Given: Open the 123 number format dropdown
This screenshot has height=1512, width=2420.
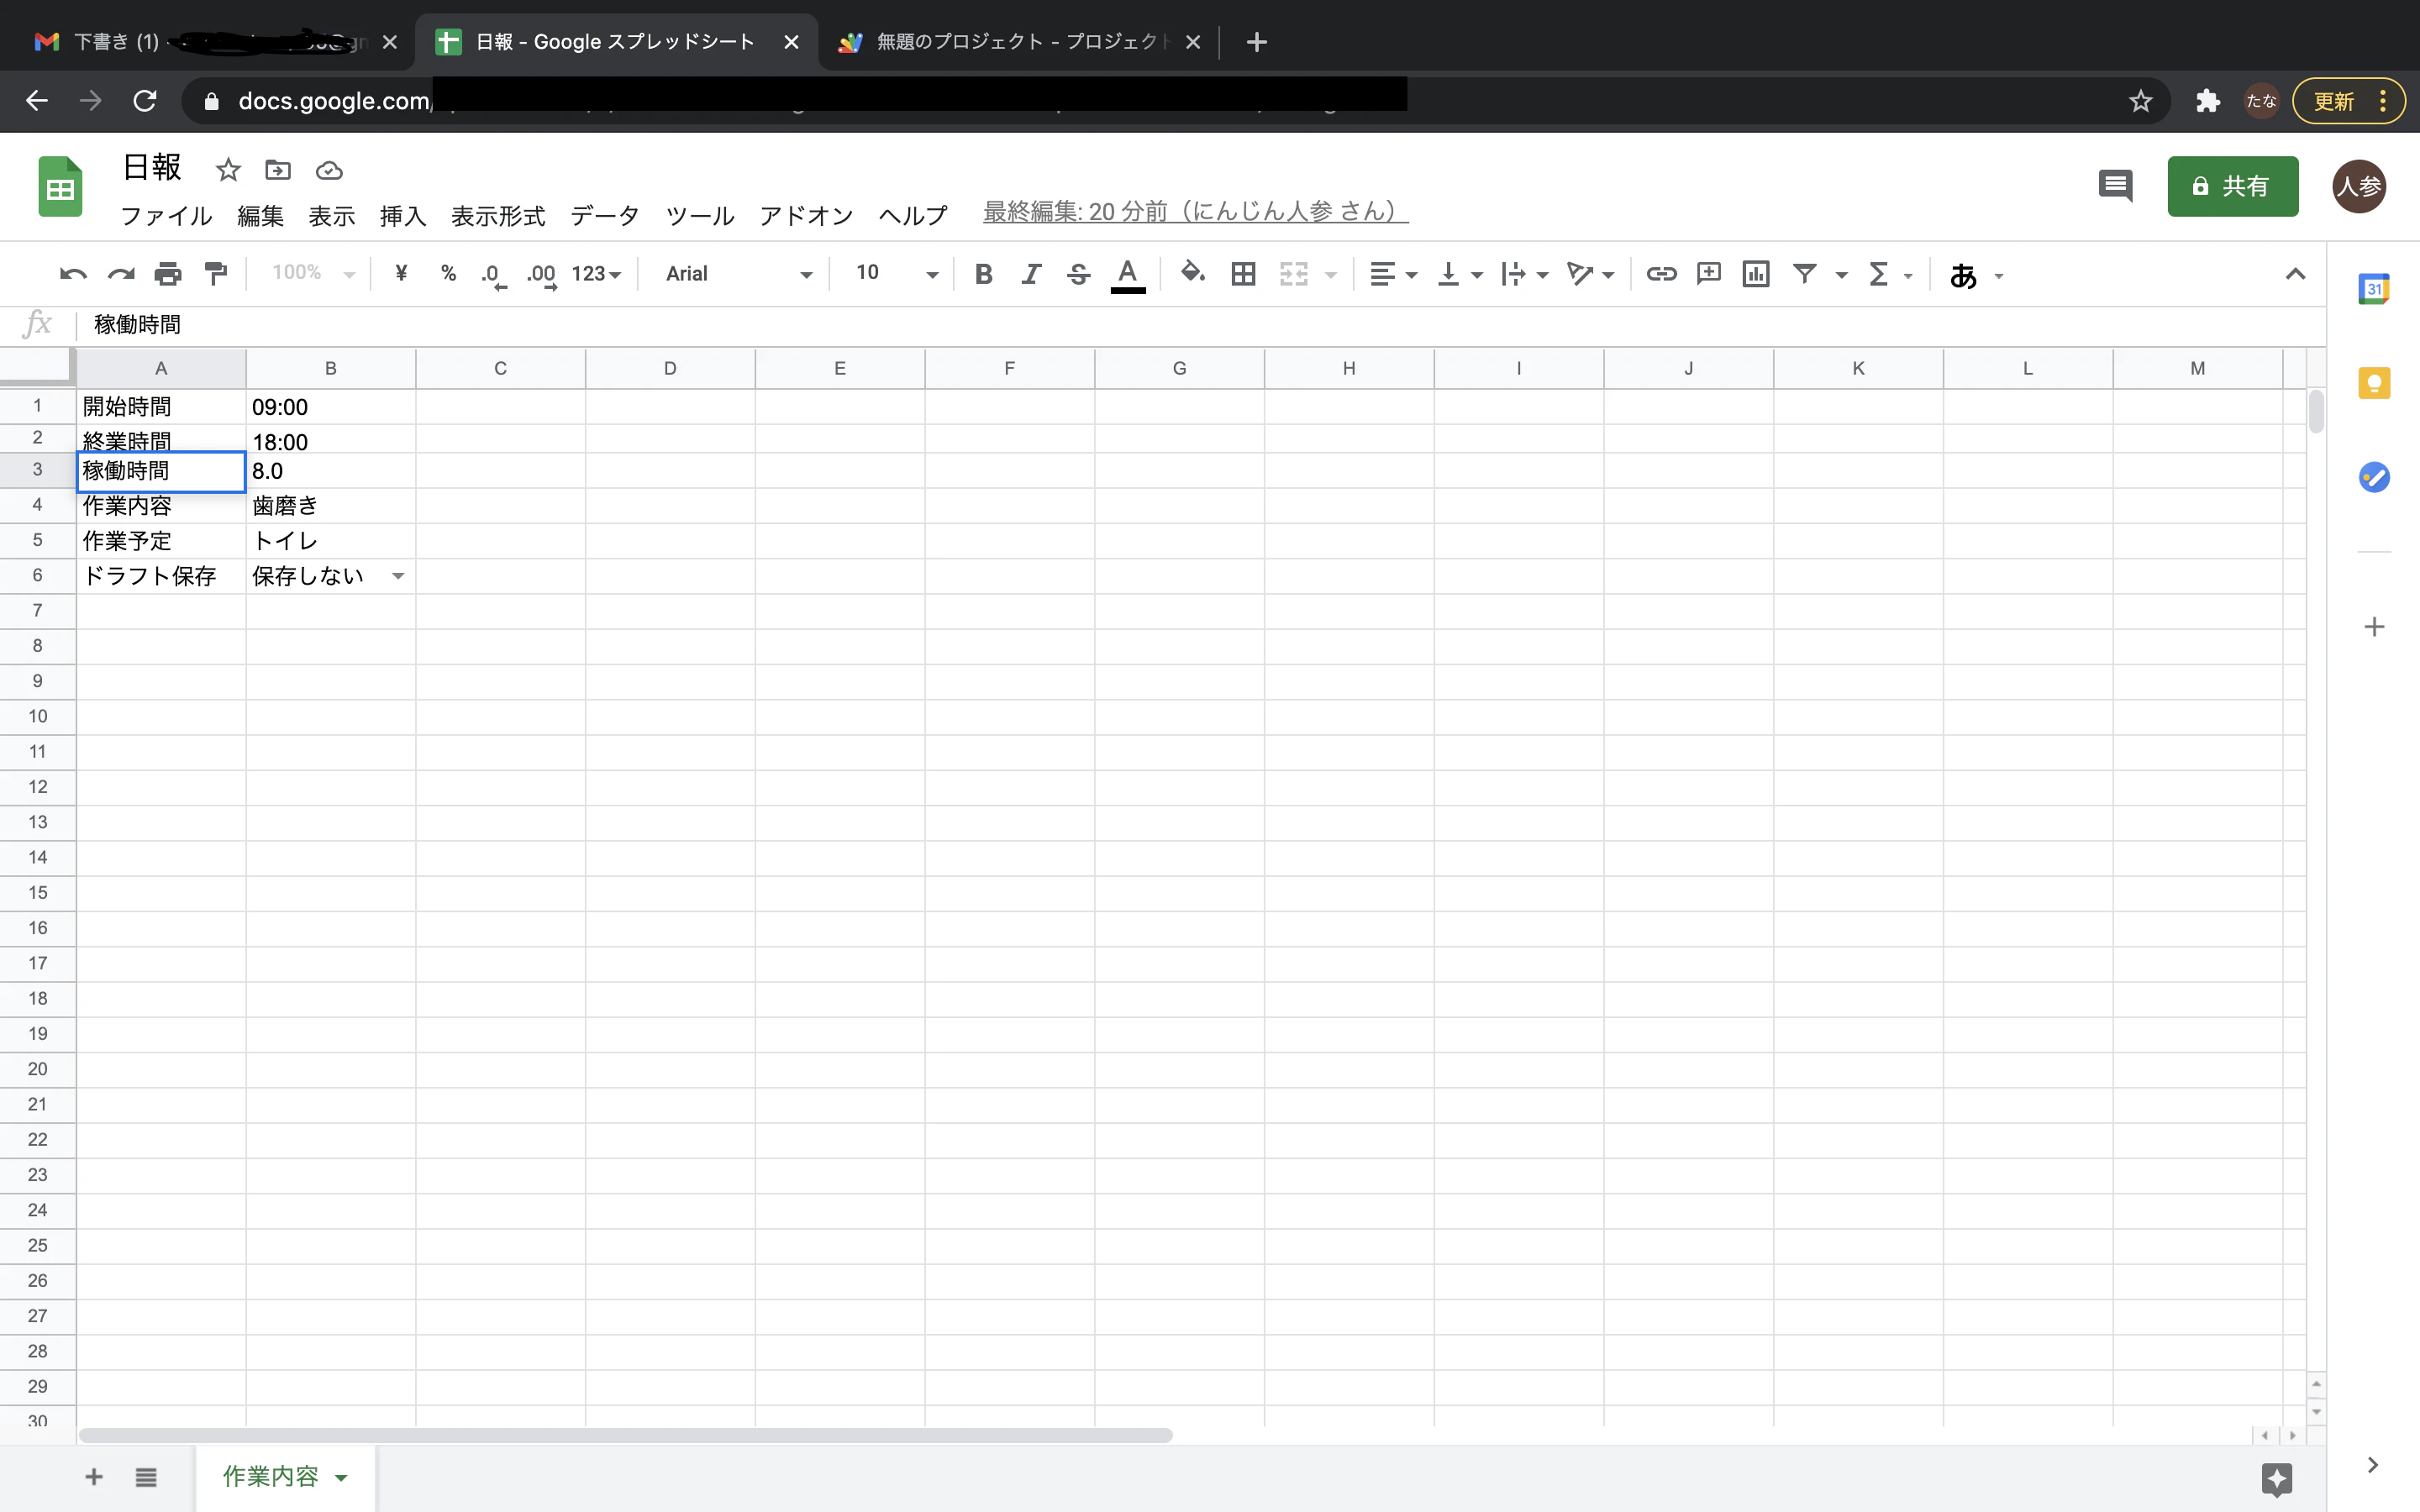Looking at the screenshot, I should (594, 273).
